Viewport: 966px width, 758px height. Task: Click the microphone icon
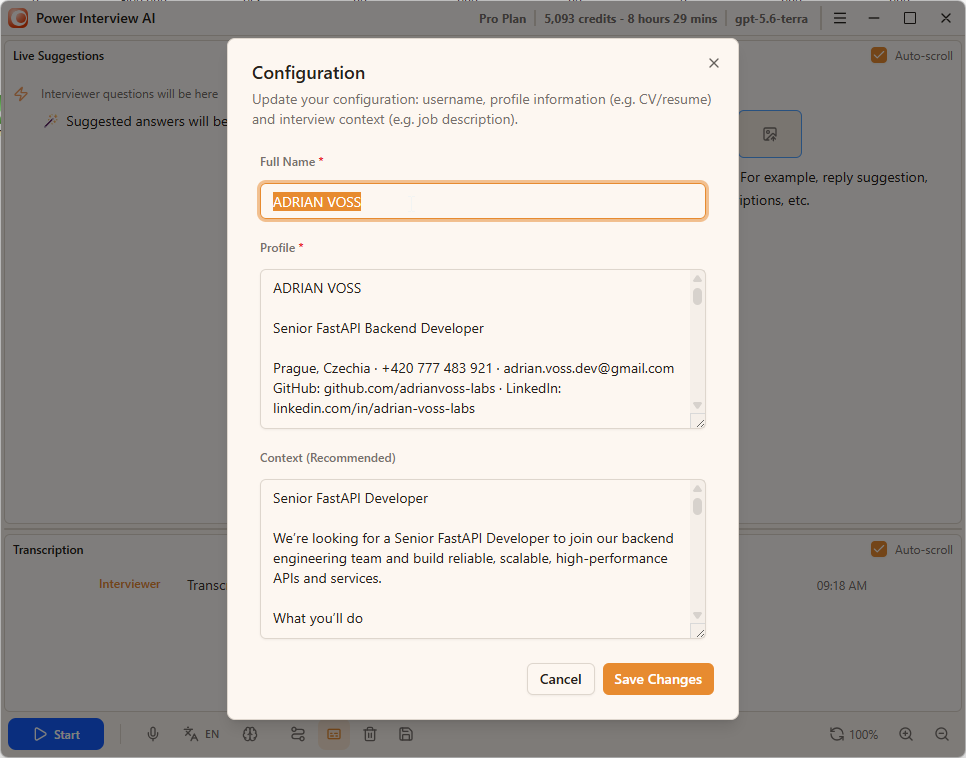click(x=153, y=734)
